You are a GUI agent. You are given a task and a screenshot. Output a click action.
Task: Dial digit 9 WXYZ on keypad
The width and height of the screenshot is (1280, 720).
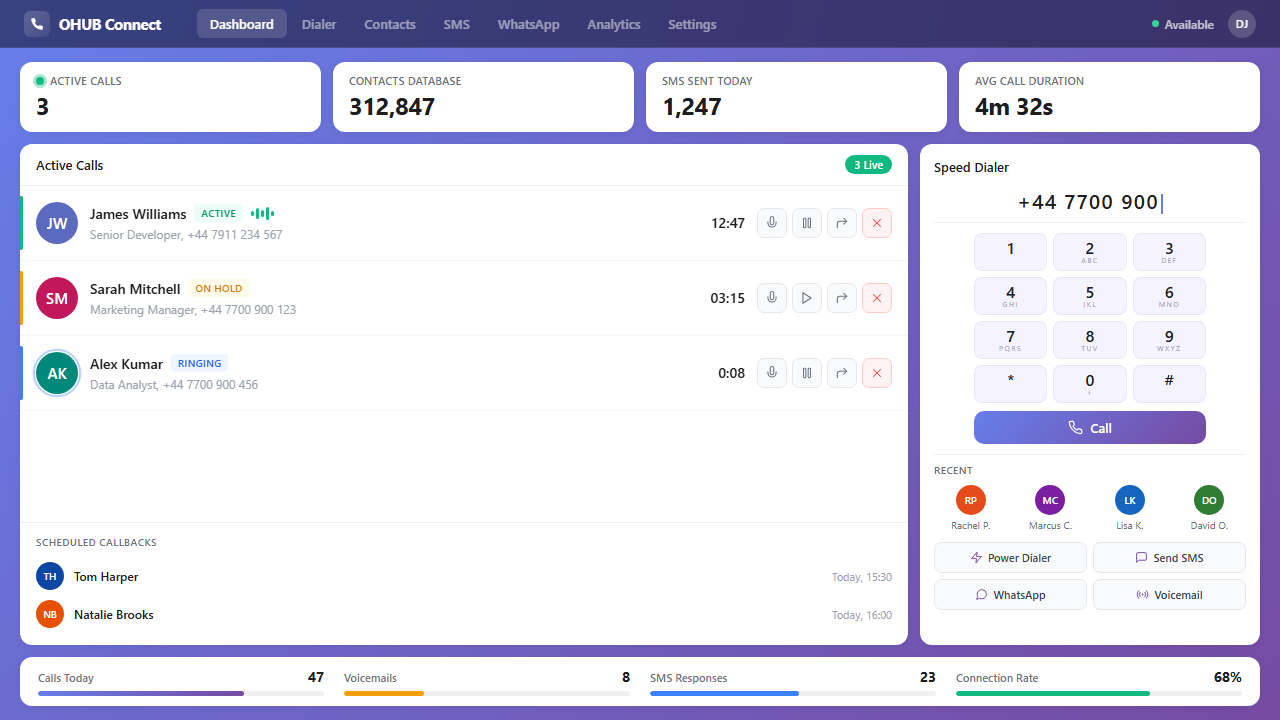[x=1169, y=340]
